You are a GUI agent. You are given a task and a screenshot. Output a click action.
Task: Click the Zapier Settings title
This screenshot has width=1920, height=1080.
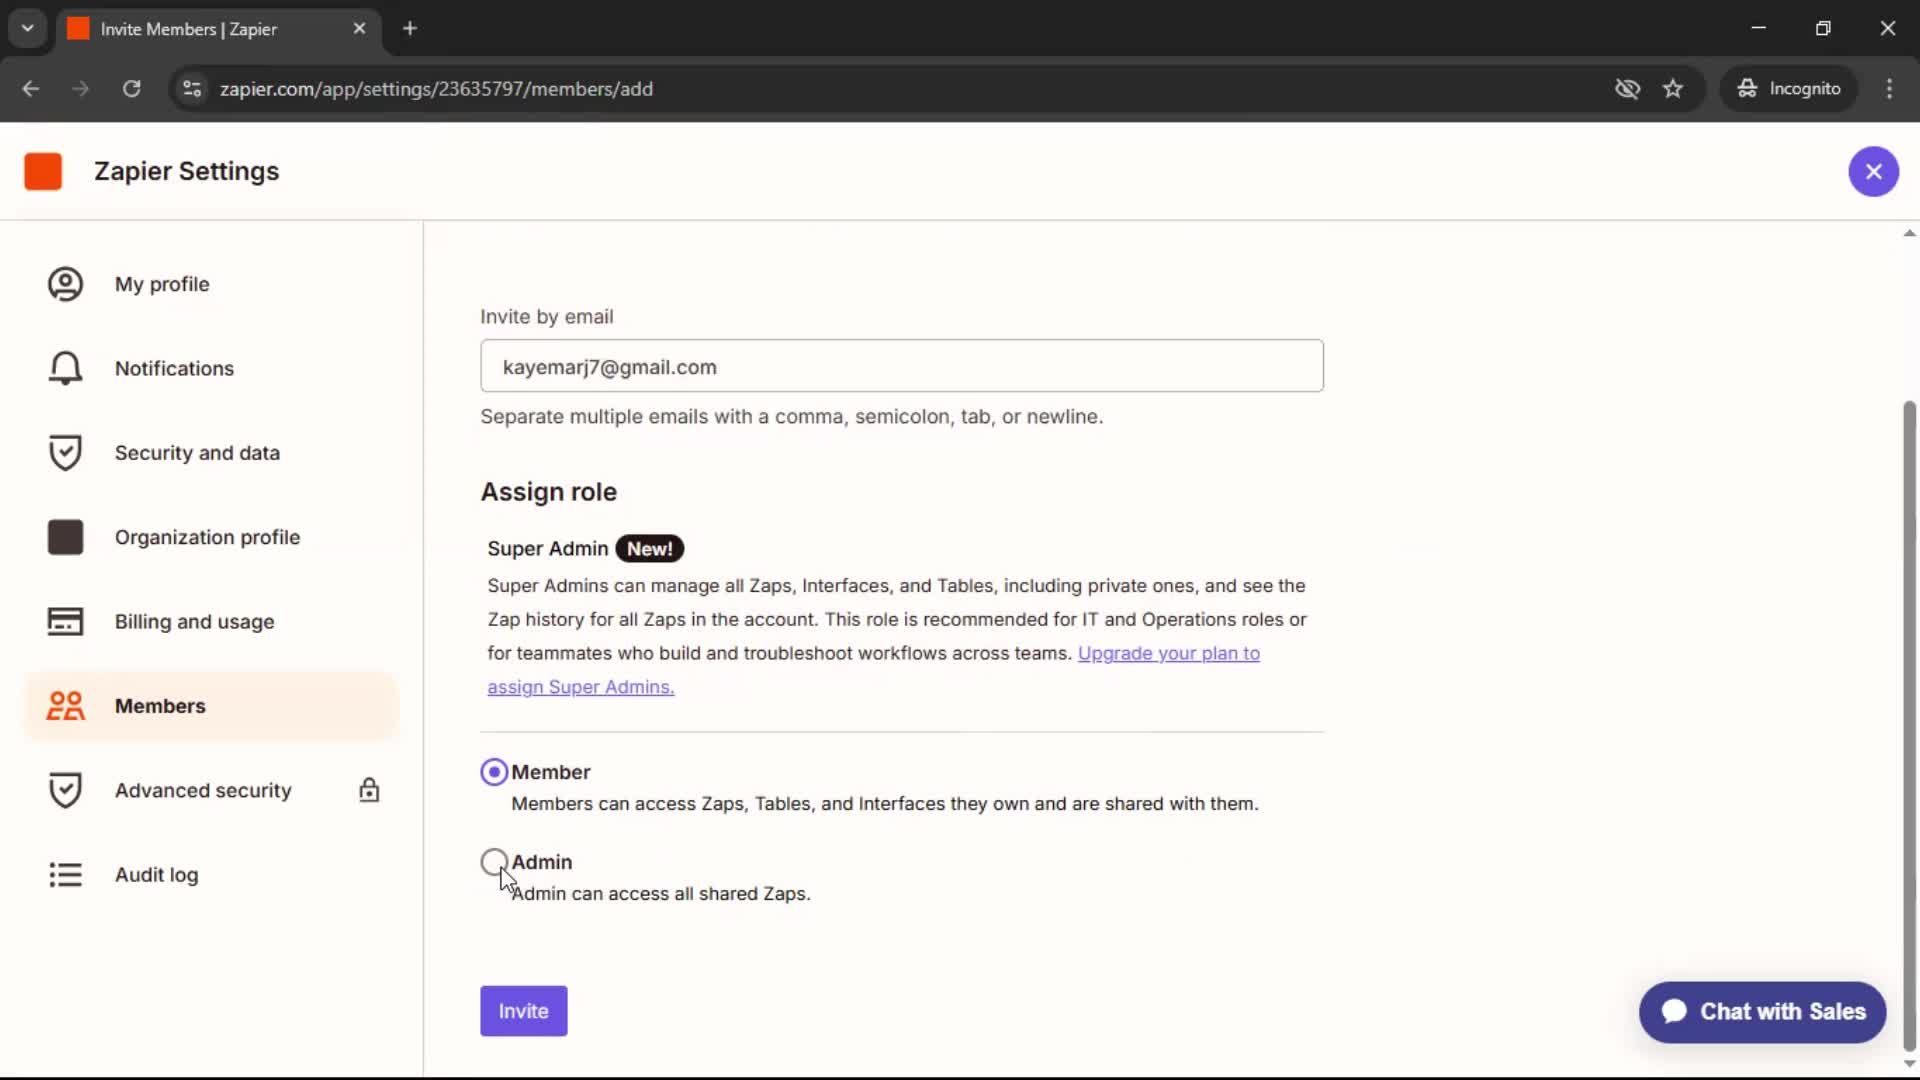click(187, 171)
